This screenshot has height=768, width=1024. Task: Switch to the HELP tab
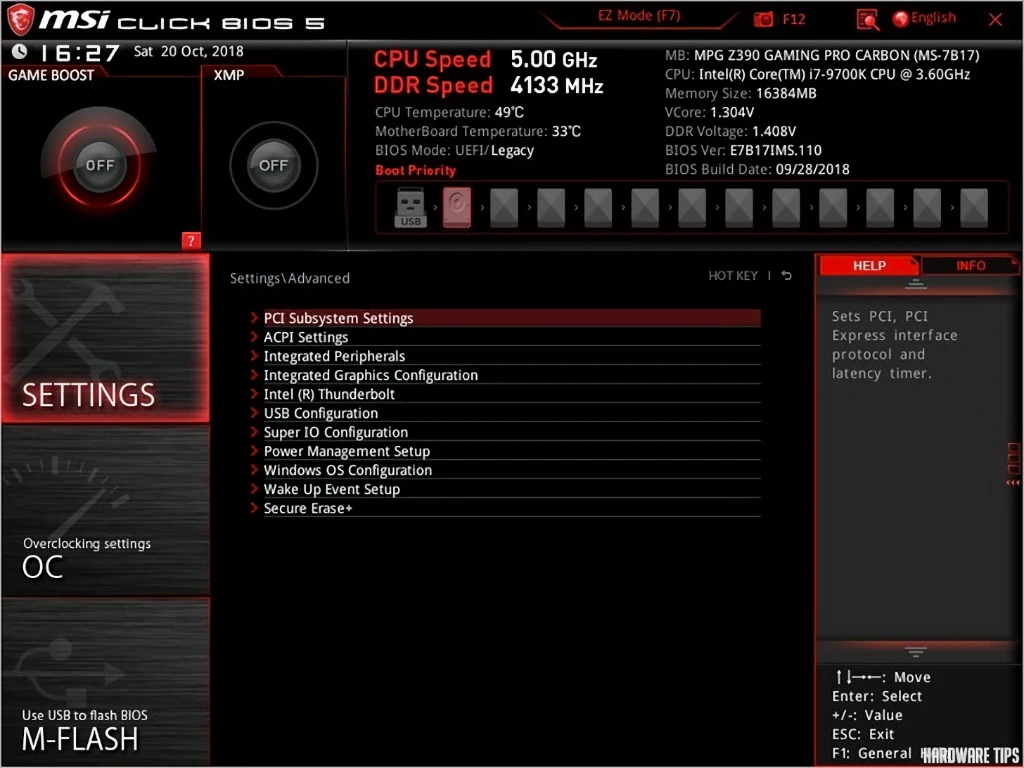pos(869,266)
